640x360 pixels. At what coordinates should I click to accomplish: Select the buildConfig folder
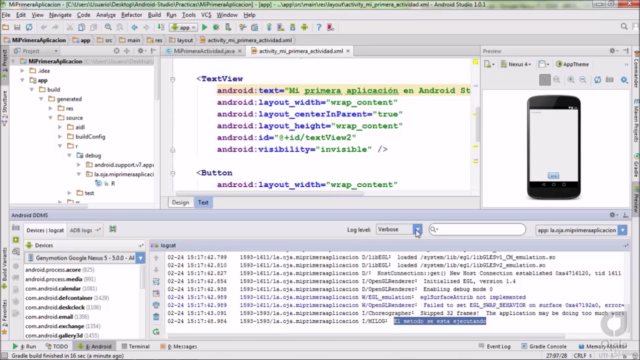pyautogui.click(x=86, y=137)
